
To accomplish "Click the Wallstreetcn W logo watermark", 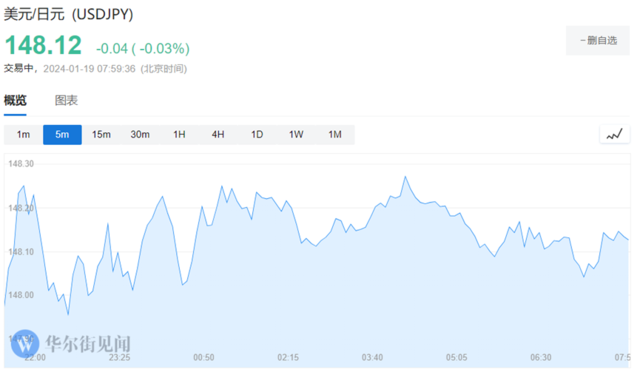I will pyautogui.click(x=25, y=344).
